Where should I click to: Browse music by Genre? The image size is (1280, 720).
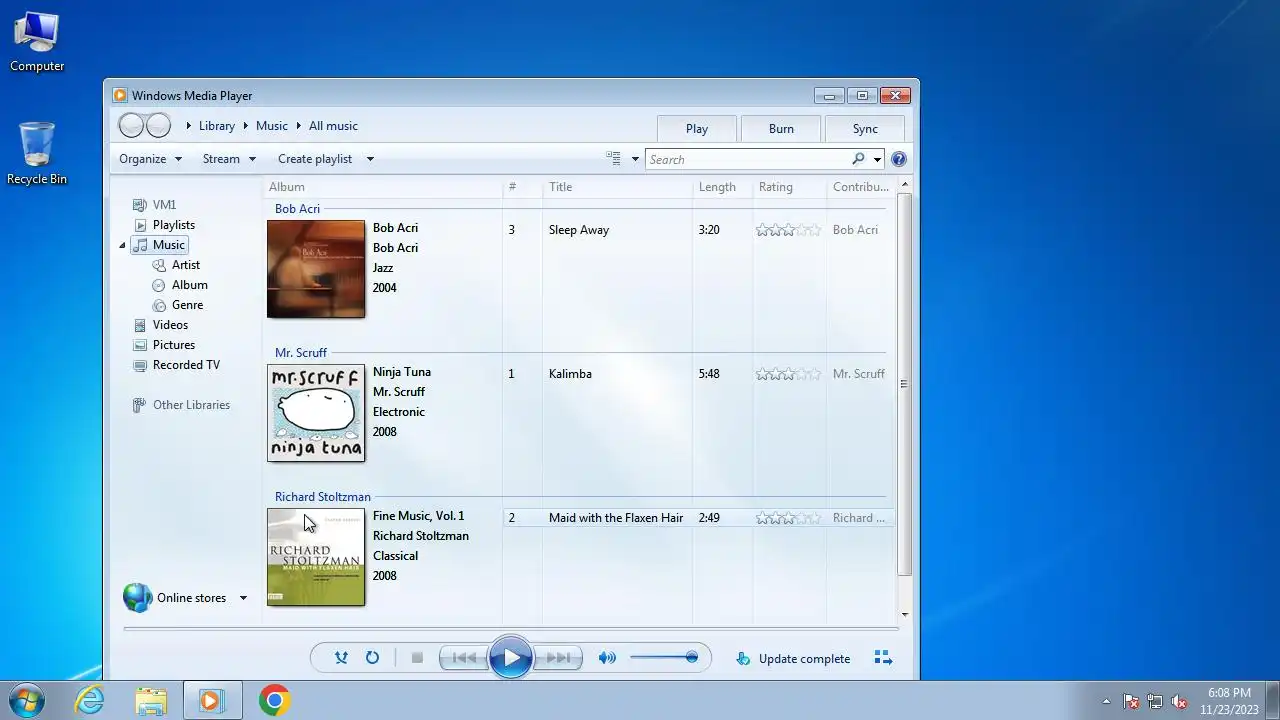(178, 305)
